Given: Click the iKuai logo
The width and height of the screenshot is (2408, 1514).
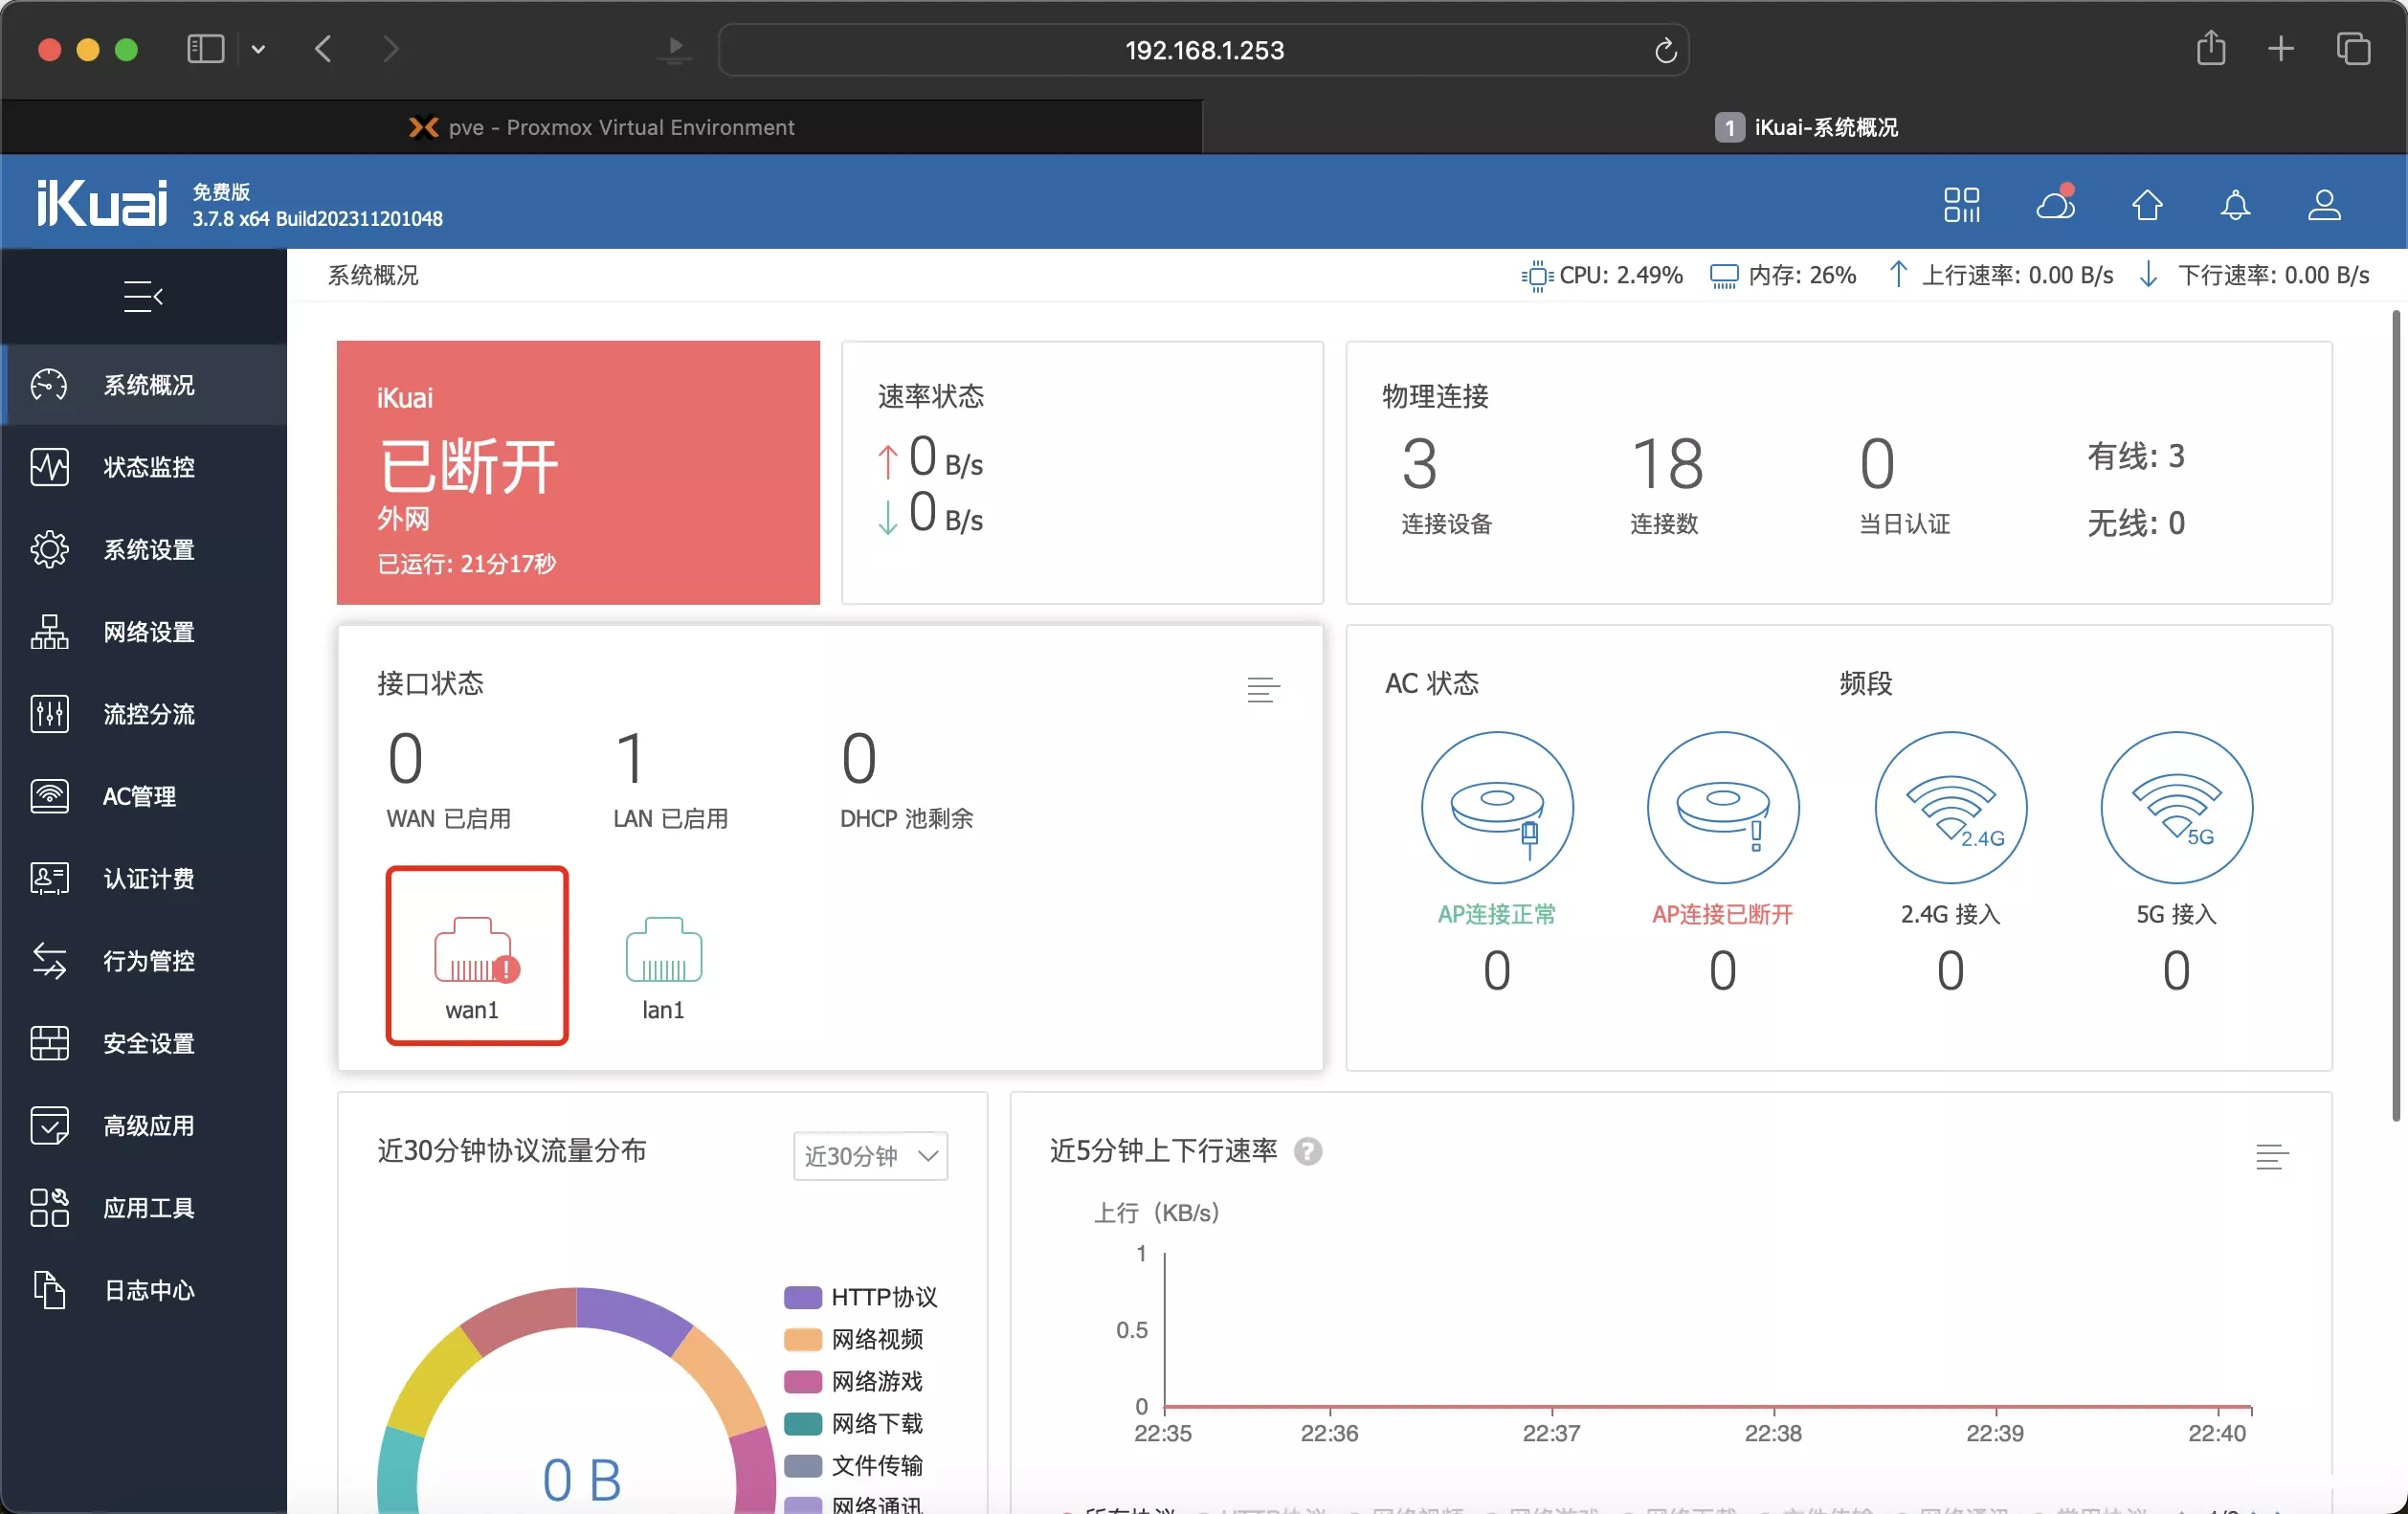Looking at the screenshot, I should tap(101, 203).
